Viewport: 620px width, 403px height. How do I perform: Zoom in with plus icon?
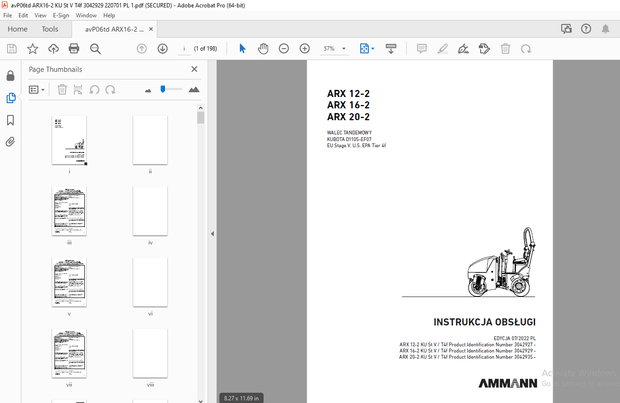304,49
